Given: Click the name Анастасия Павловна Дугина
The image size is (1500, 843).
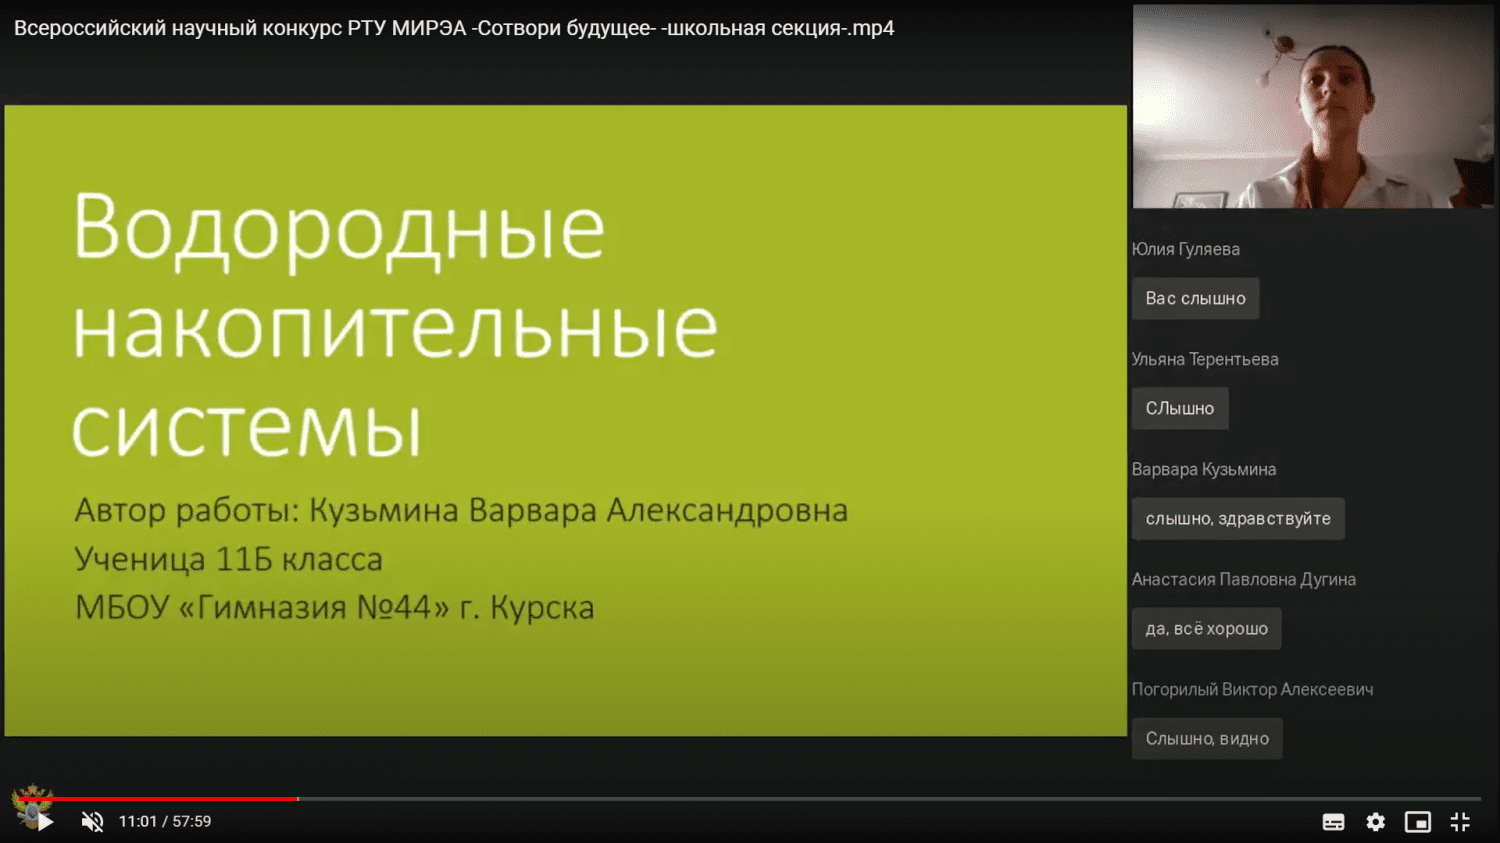Looking at the screenshot, I should pyautogui.click(x=1243, y=579).
